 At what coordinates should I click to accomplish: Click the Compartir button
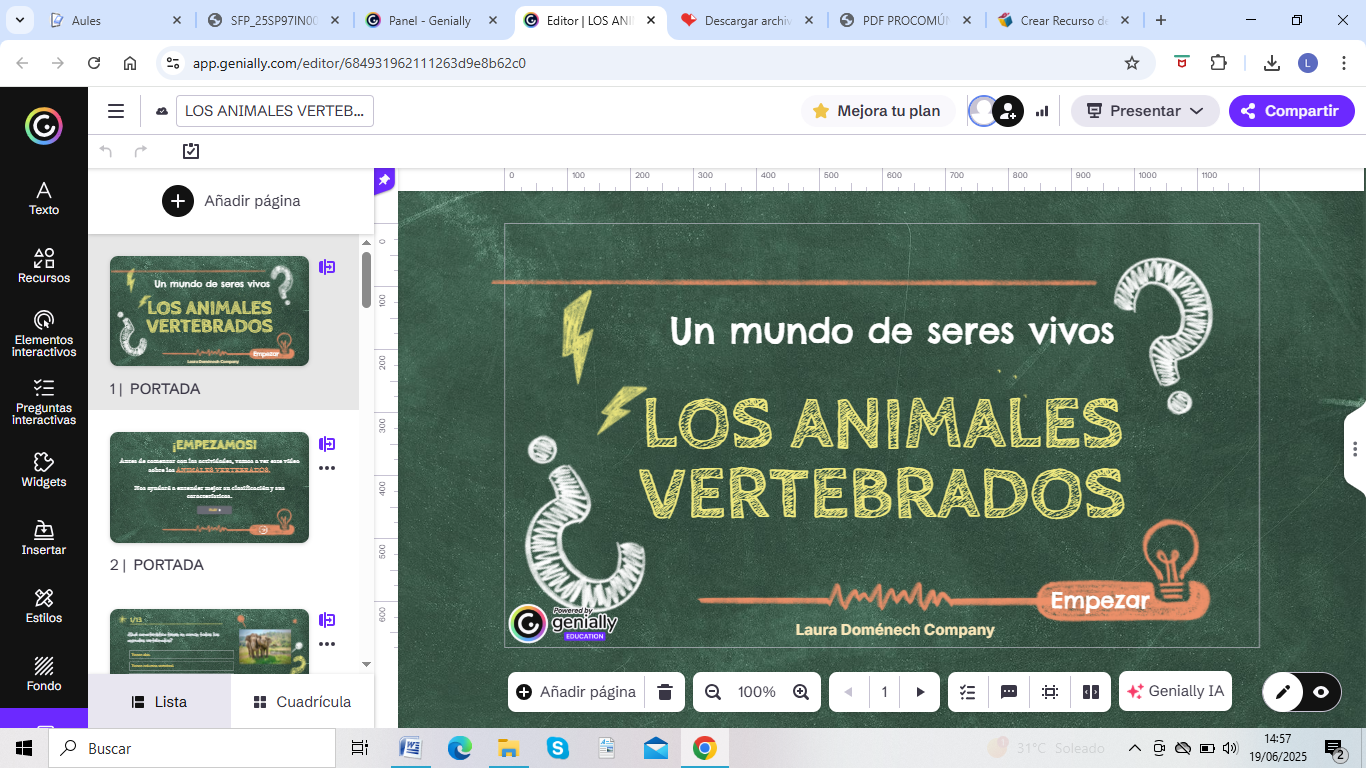[x=1291, y=111]
